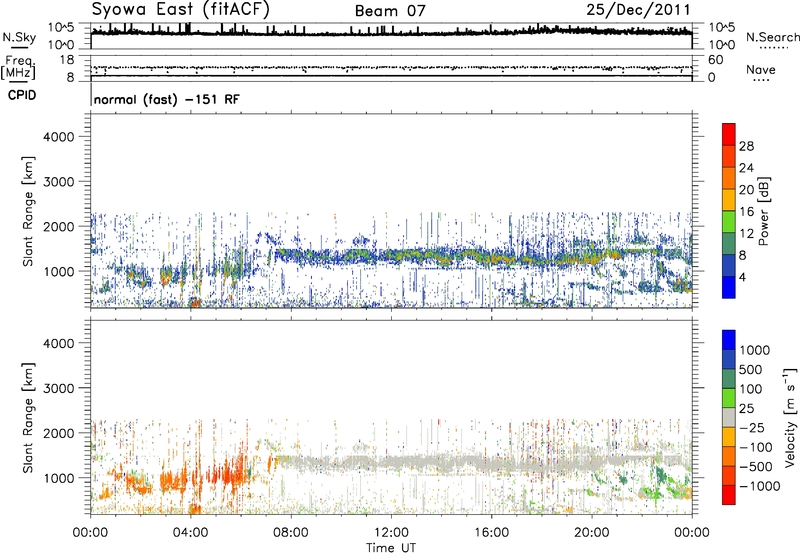Image resolution: width=800 pixels, height=554 pixels.
Task: Pick the blue top segment of the velocity colorbar
Action: (x=729, y=340)
